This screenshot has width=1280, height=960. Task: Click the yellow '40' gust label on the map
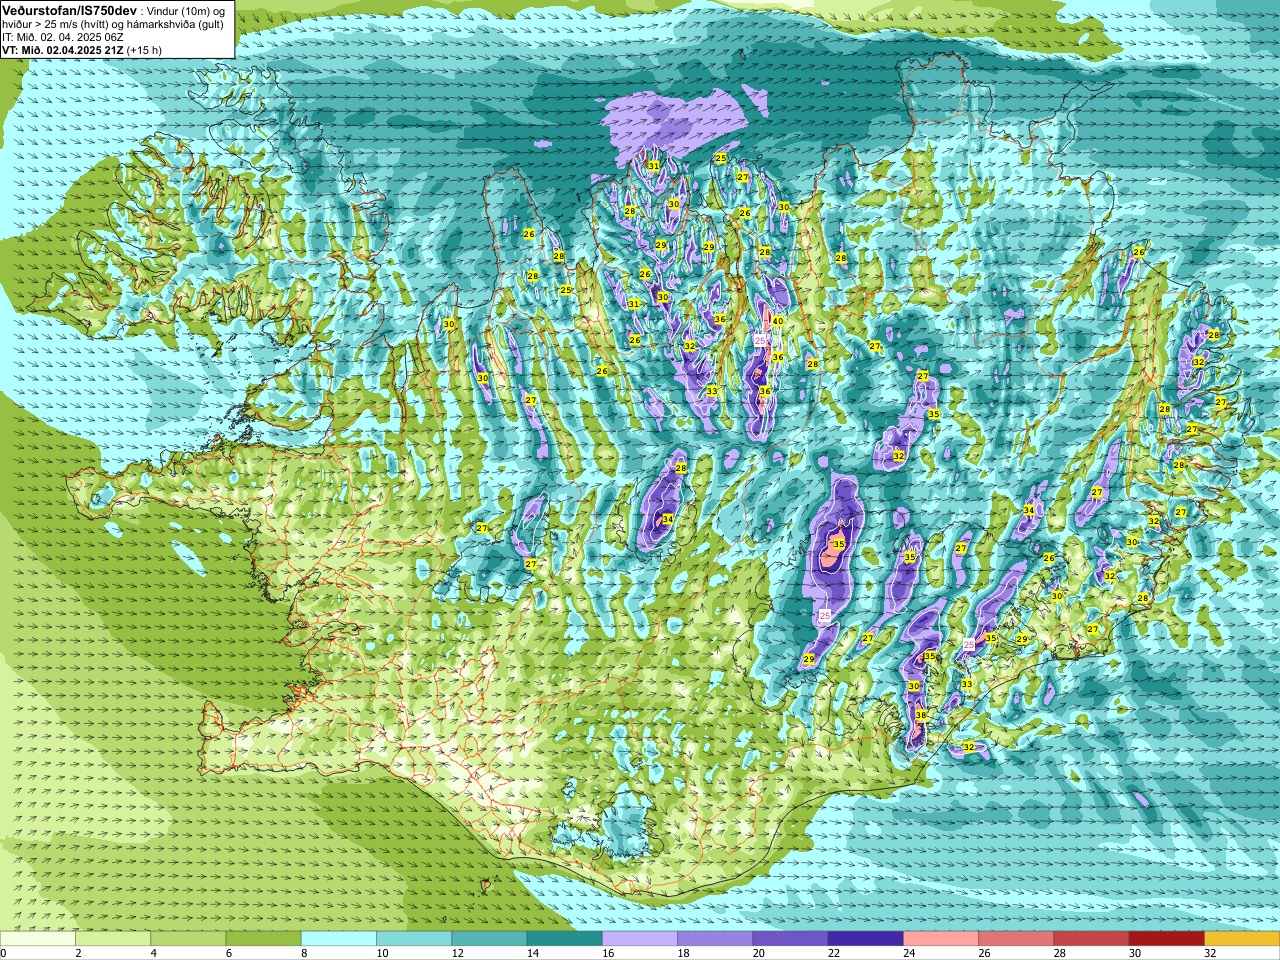point(777,321)
